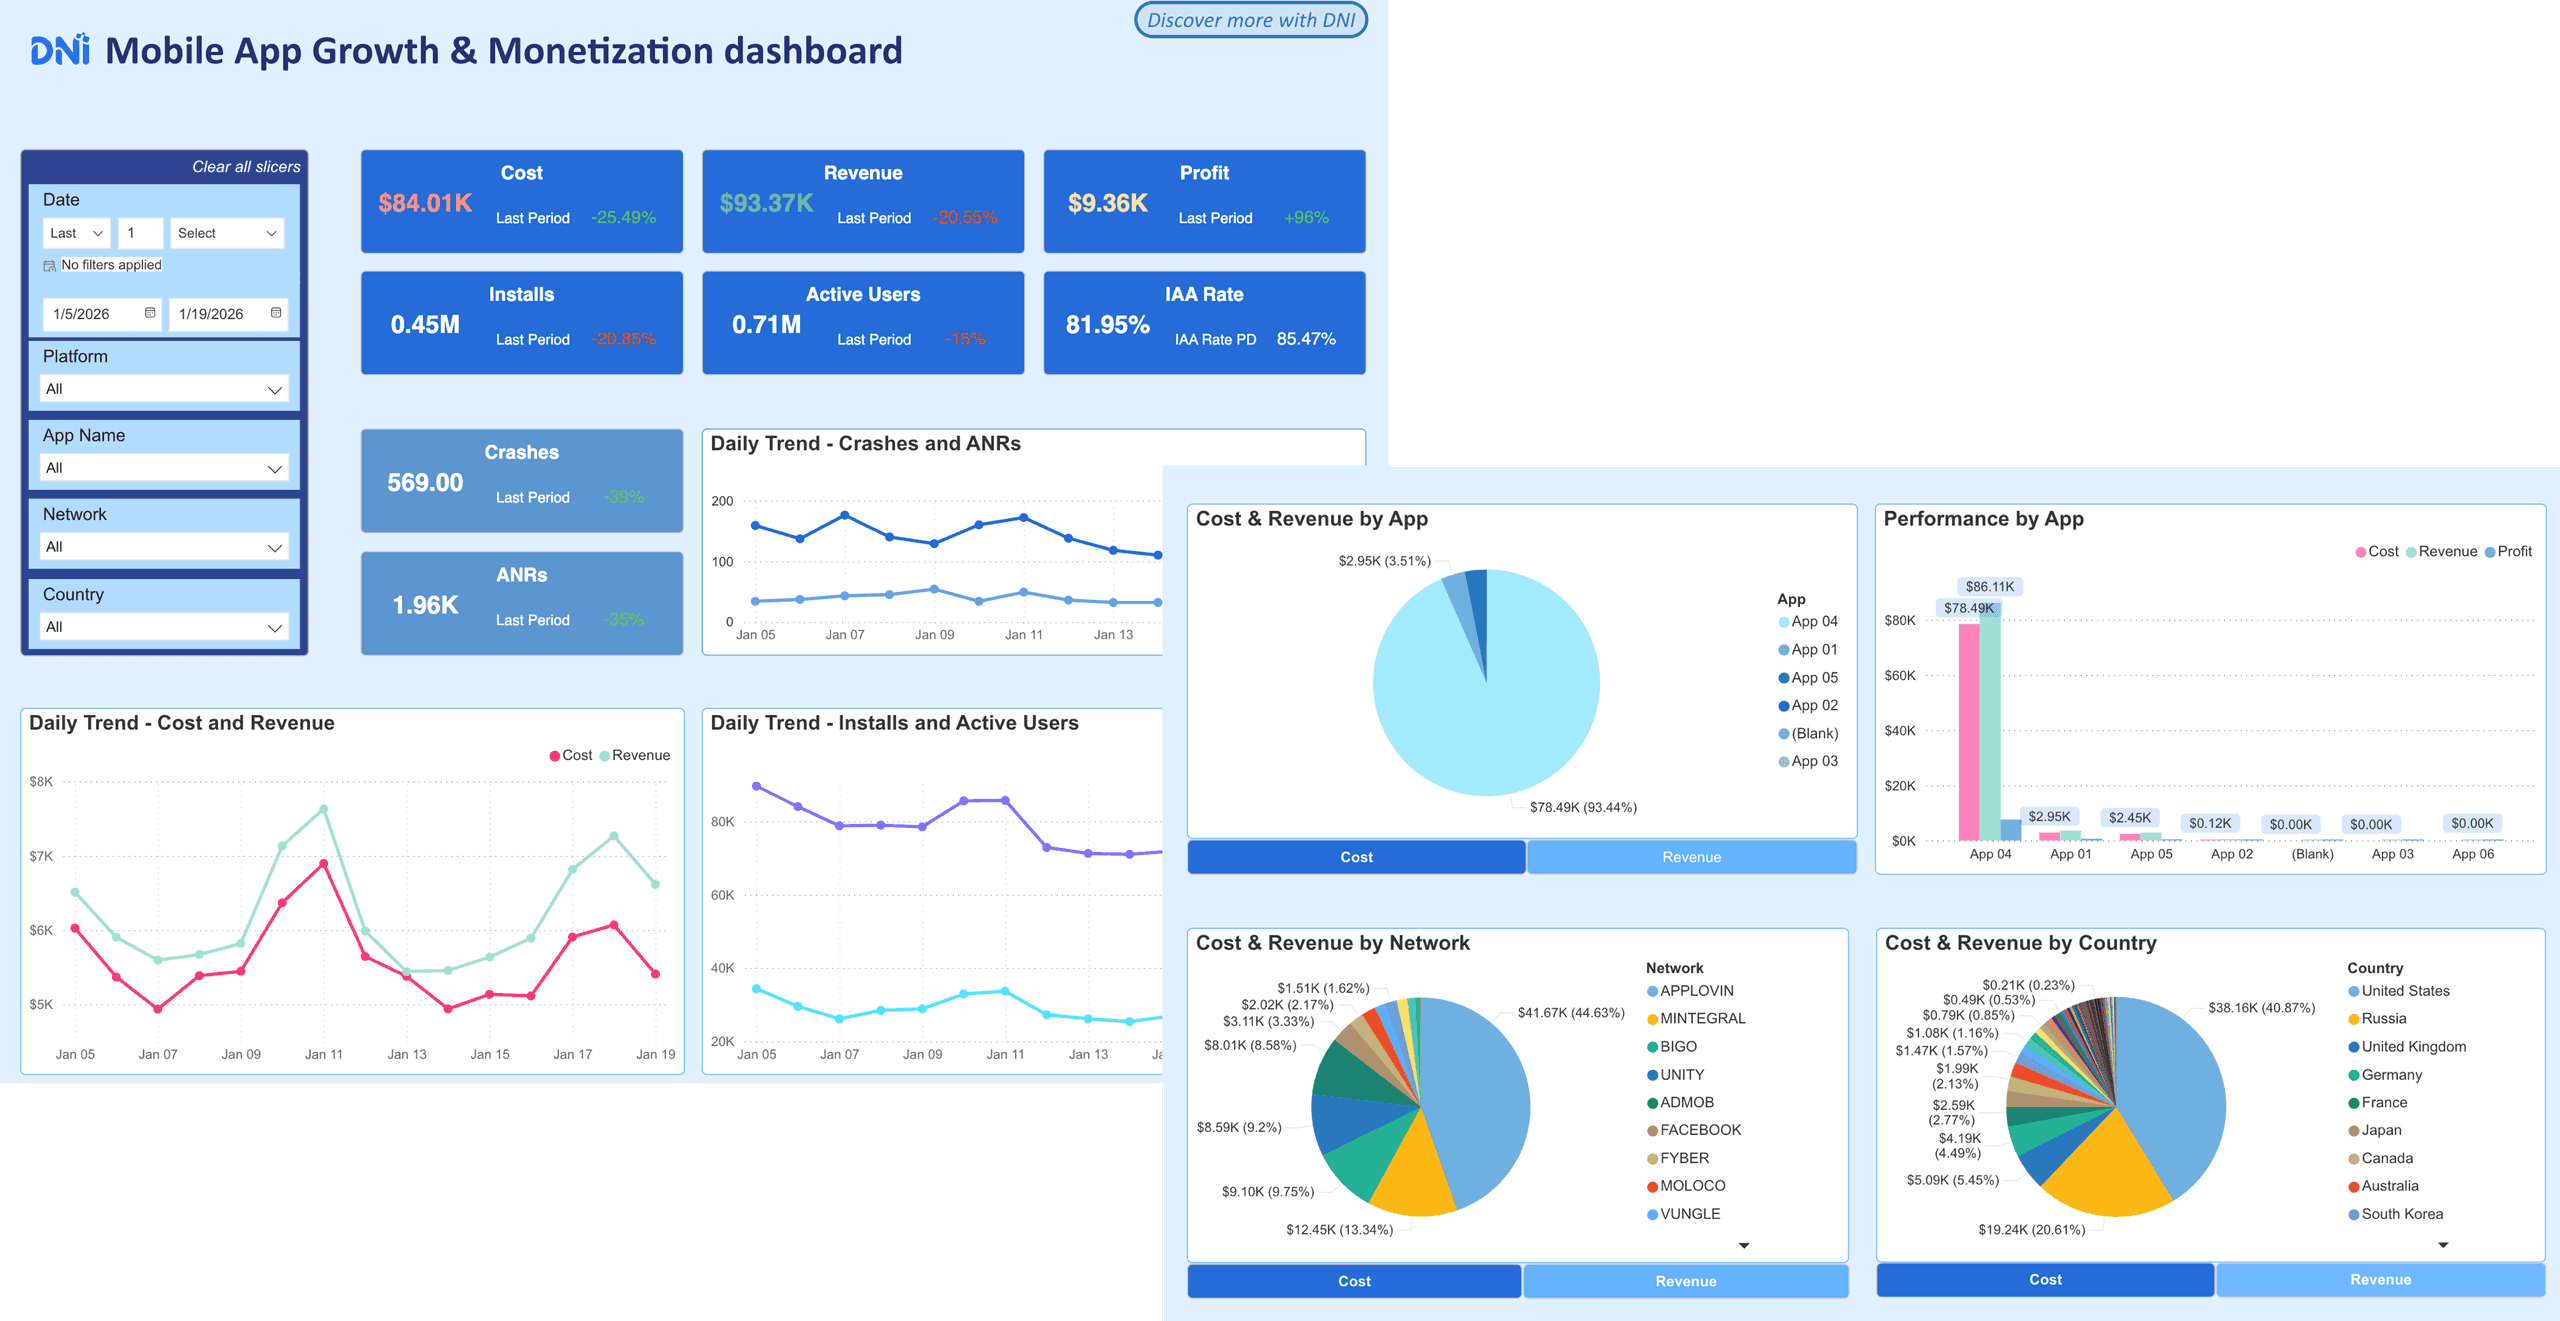Select Revenue tab under Cost & Revenue by Network

[1686, 1281]
